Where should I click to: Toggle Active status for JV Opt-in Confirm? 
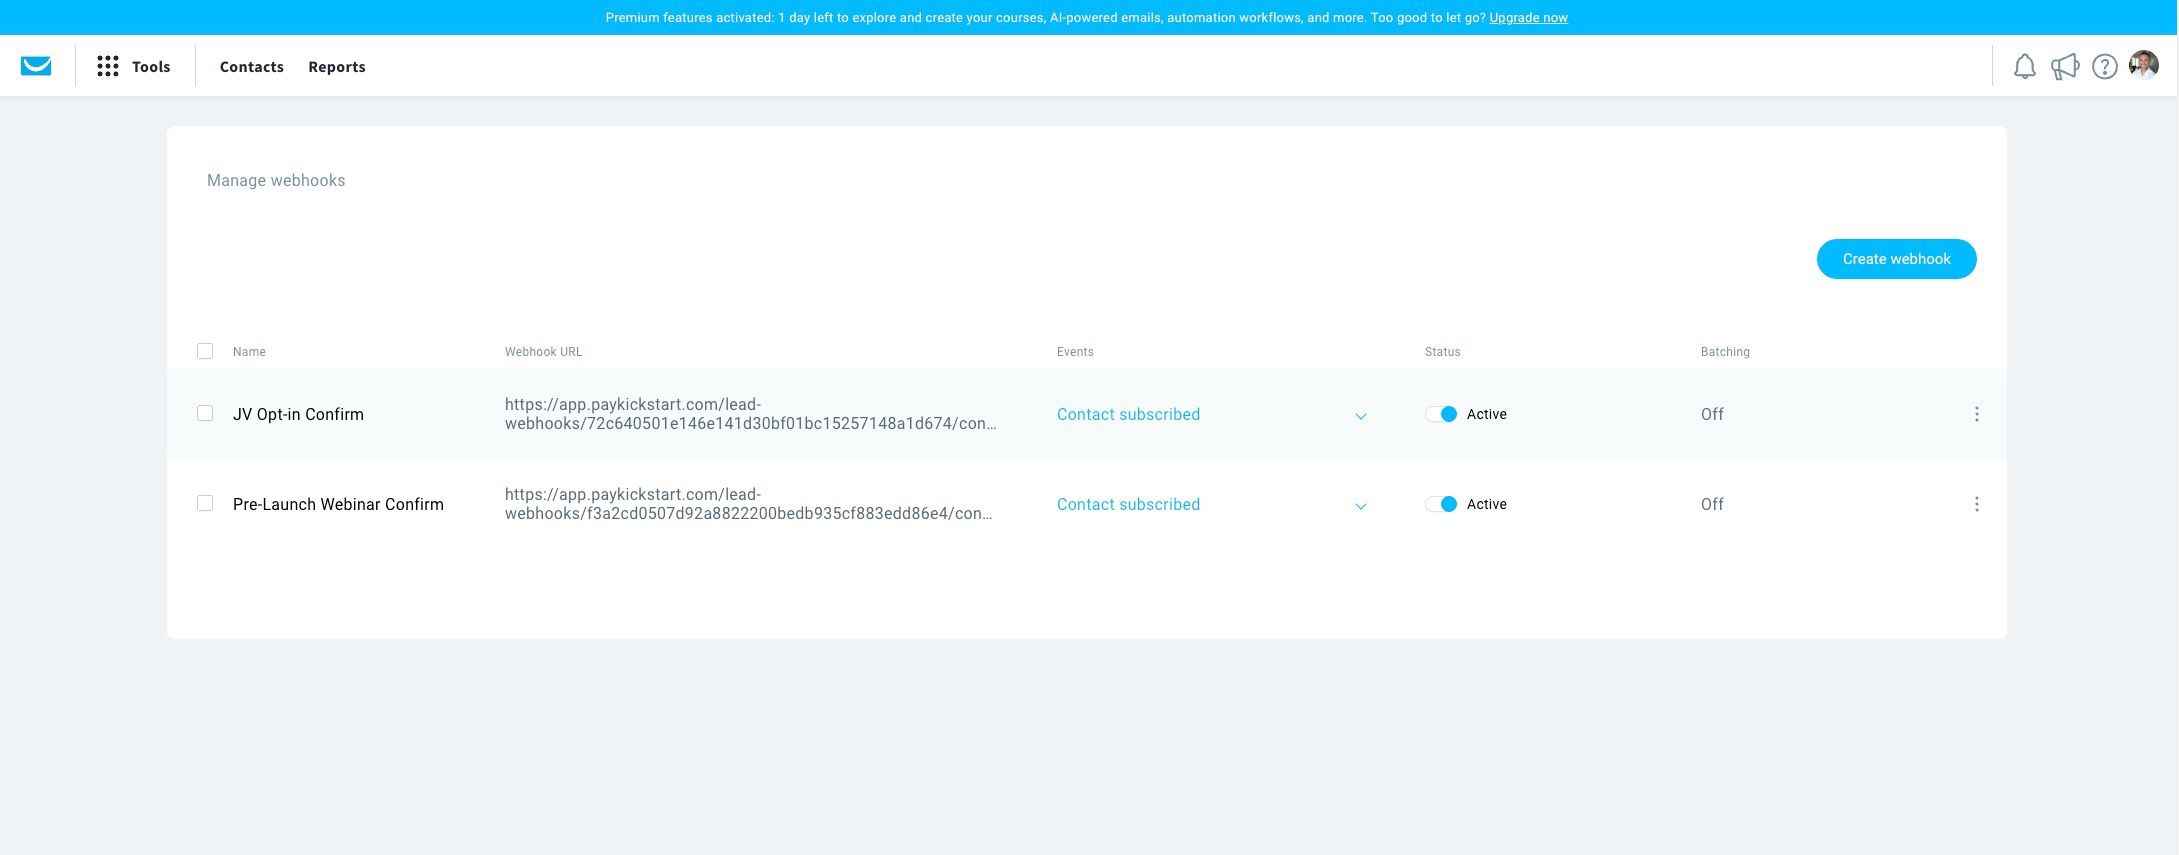click(x=1441, y=414)
